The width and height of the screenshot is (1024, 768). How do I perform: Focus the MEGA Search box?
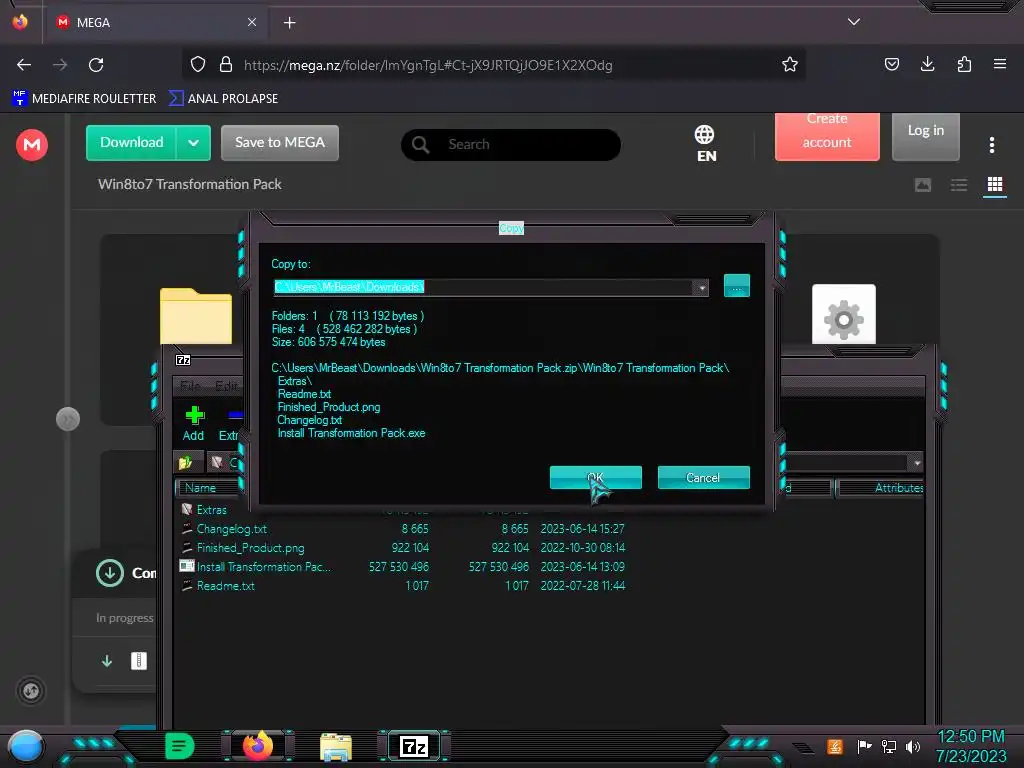[x=511, y=144]
